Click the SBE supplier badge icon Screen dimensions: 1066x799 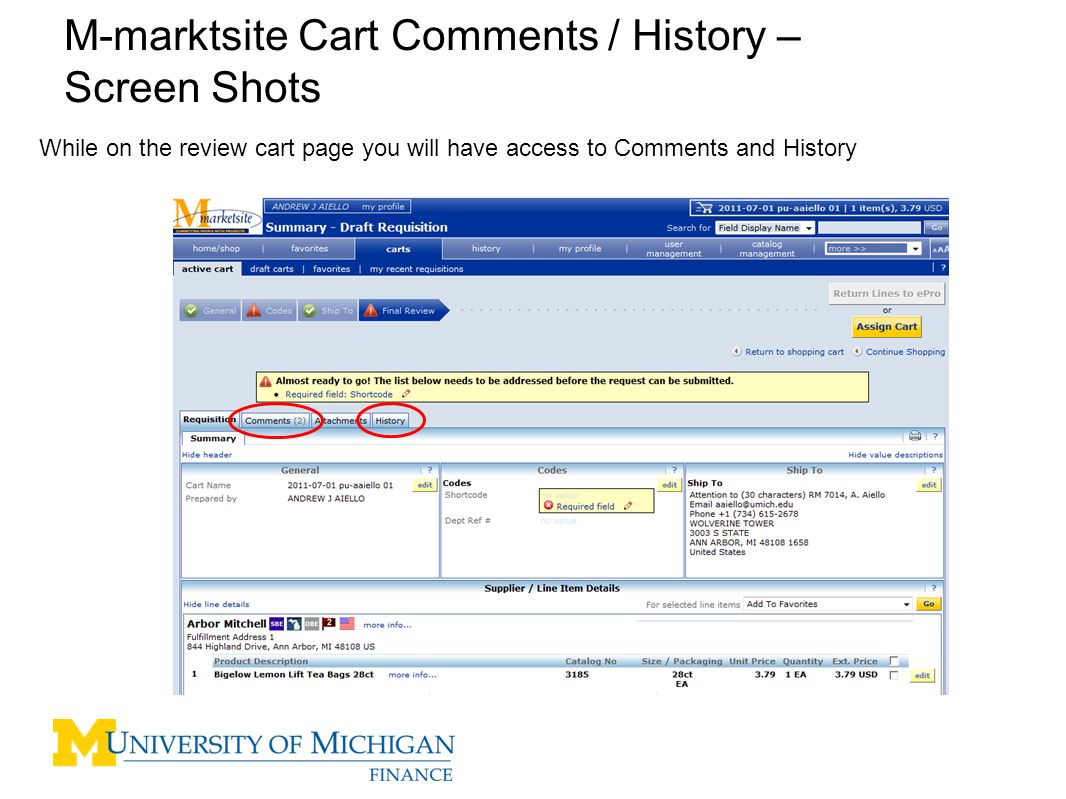coord(276,624)
